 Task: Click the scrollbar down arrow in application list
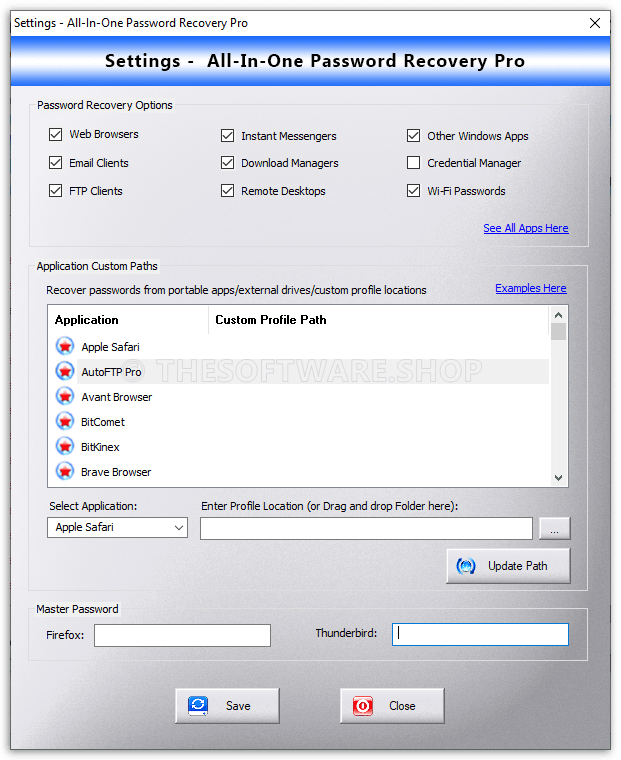558,478
